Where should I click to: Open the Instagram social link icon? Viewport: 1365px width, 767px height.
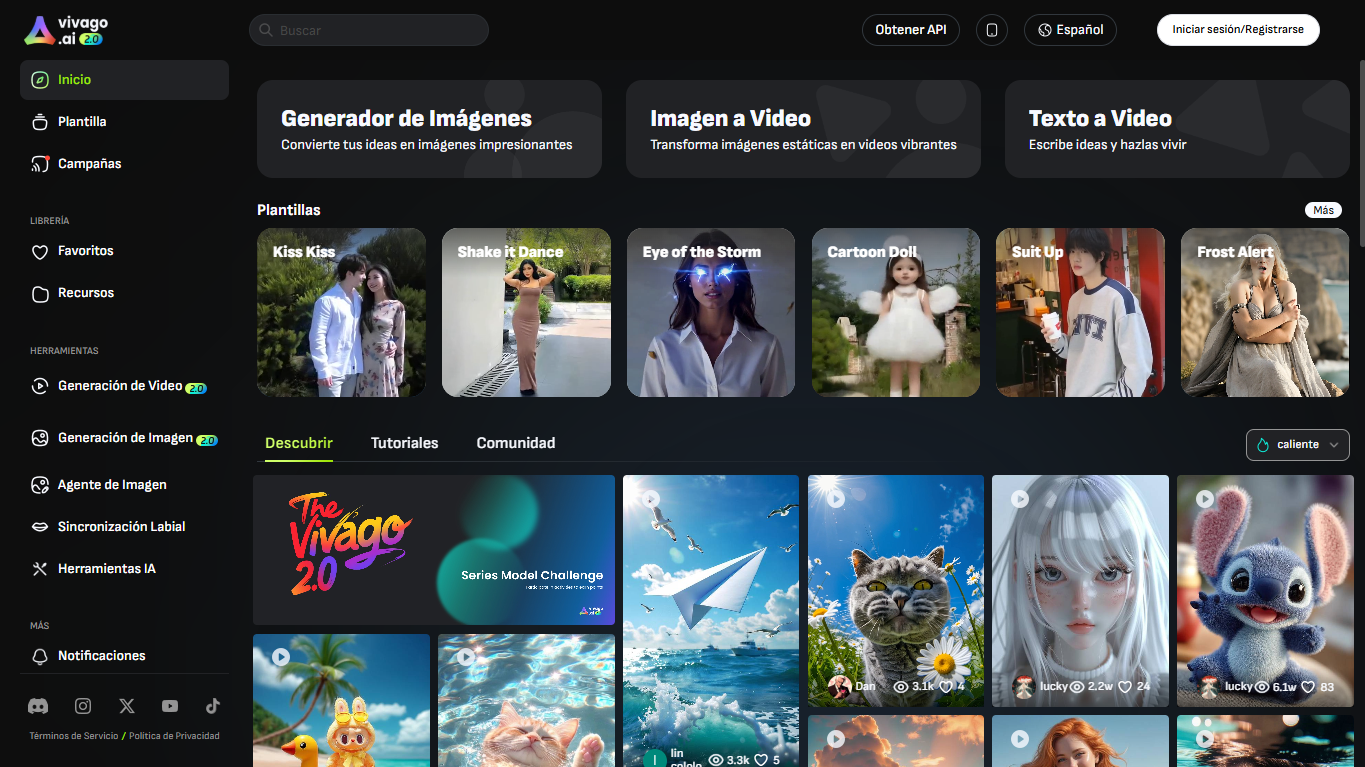(x=83, y=706)
